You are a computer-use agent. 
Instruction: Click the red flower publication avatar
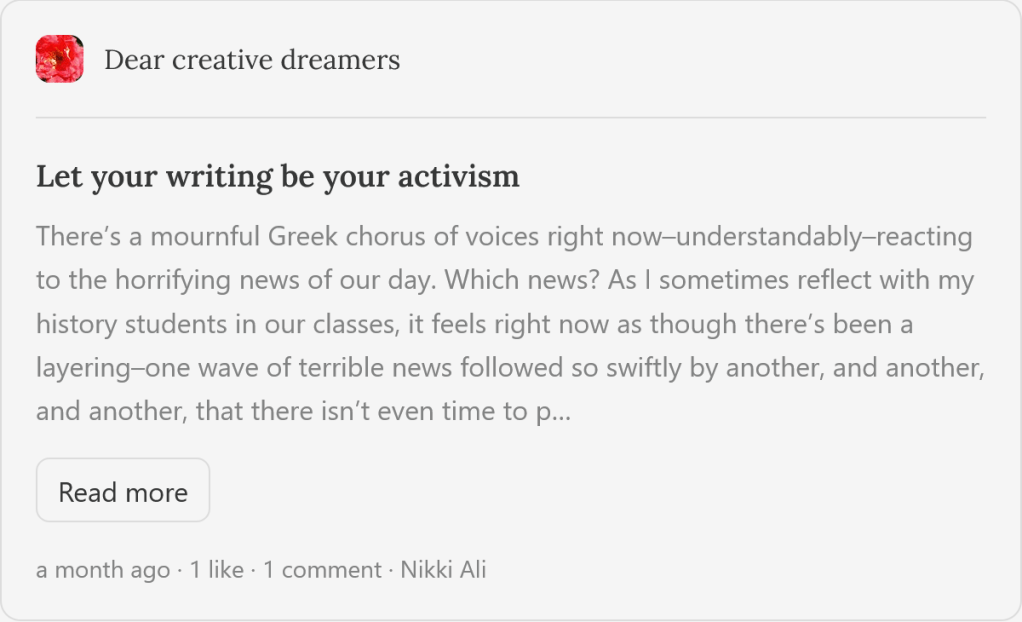[59, 59]
